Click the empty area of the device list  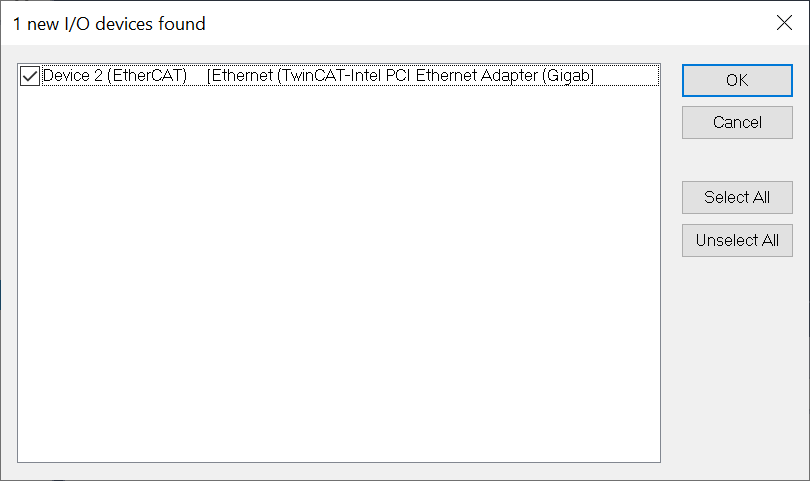tap(339, 274)
